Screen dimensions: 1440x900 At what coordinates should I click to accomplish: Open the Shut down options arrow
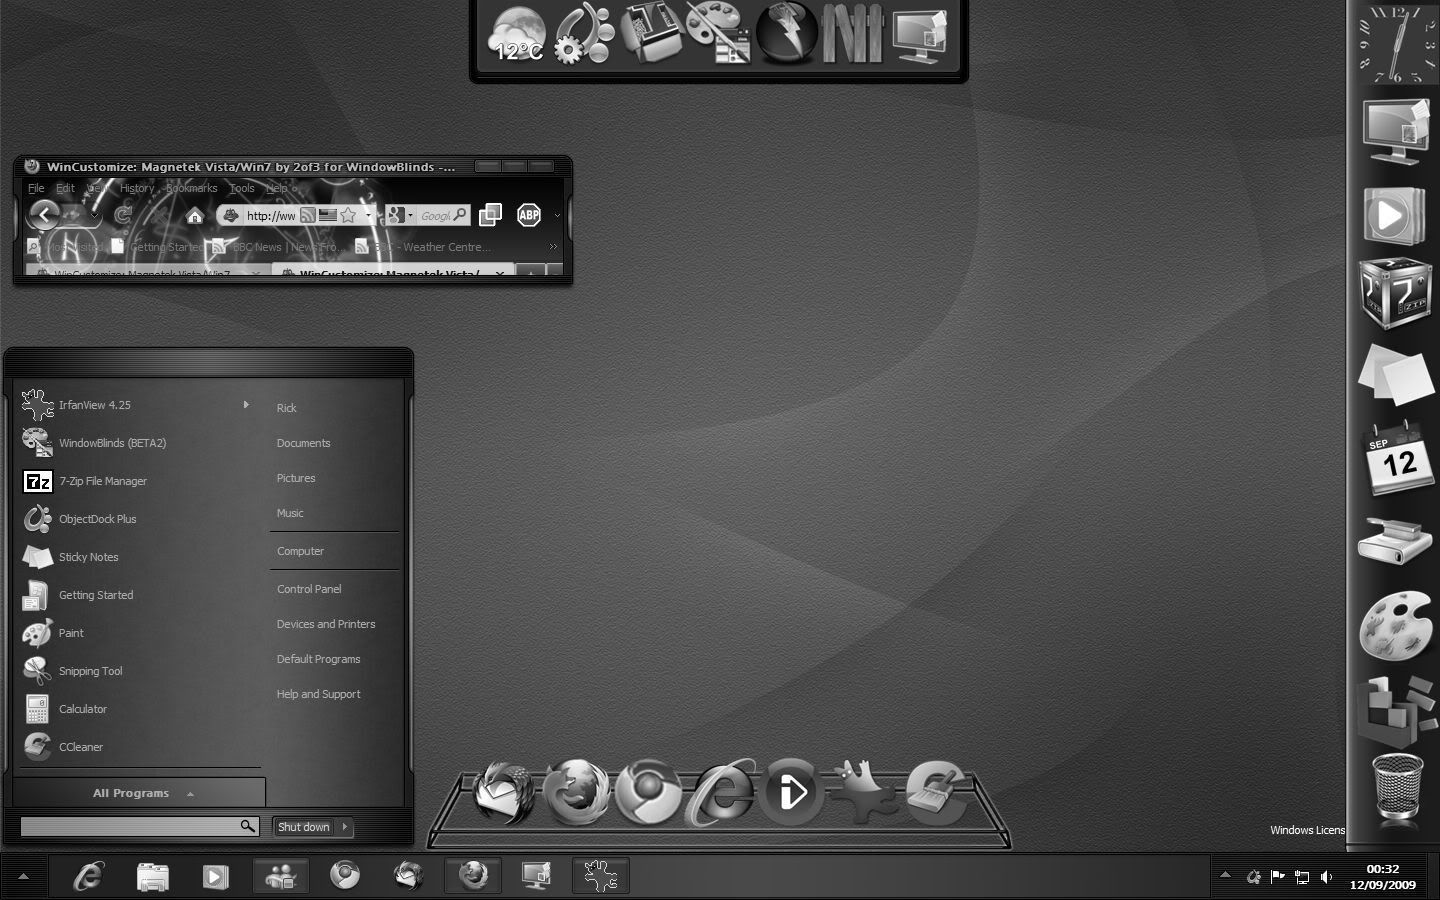[x=345, y=827]
